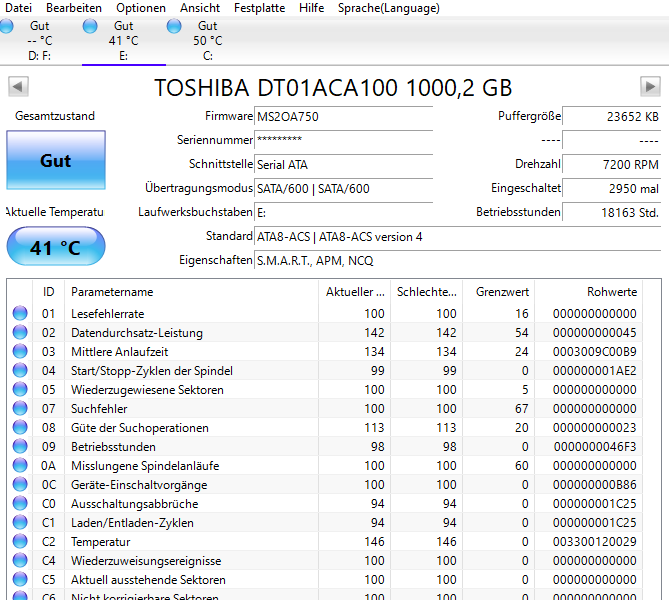Select the C: drive tab at 50 °C

[208, 41]
